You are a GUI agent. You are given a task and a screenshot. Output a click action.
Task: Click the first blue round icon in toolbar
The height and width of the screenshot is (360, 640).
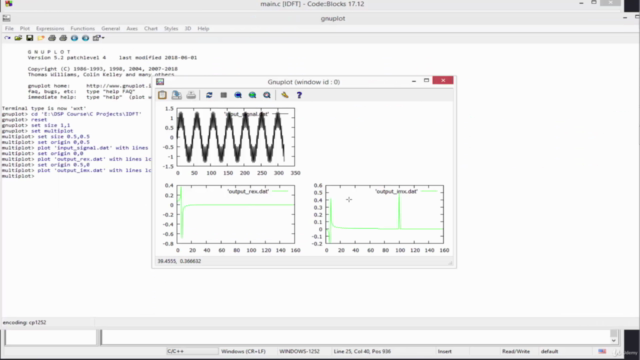(74, 38)
